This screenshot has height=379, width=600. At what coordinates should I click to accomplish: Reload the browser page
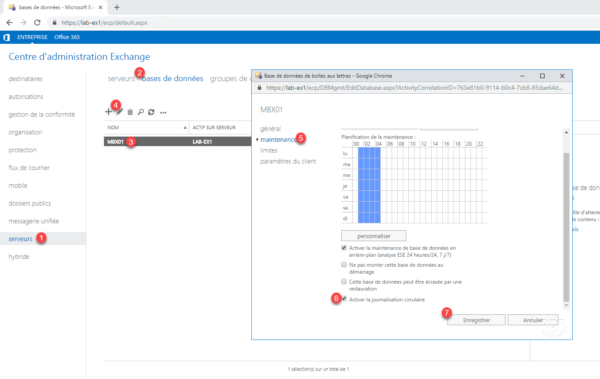(37, 23)
